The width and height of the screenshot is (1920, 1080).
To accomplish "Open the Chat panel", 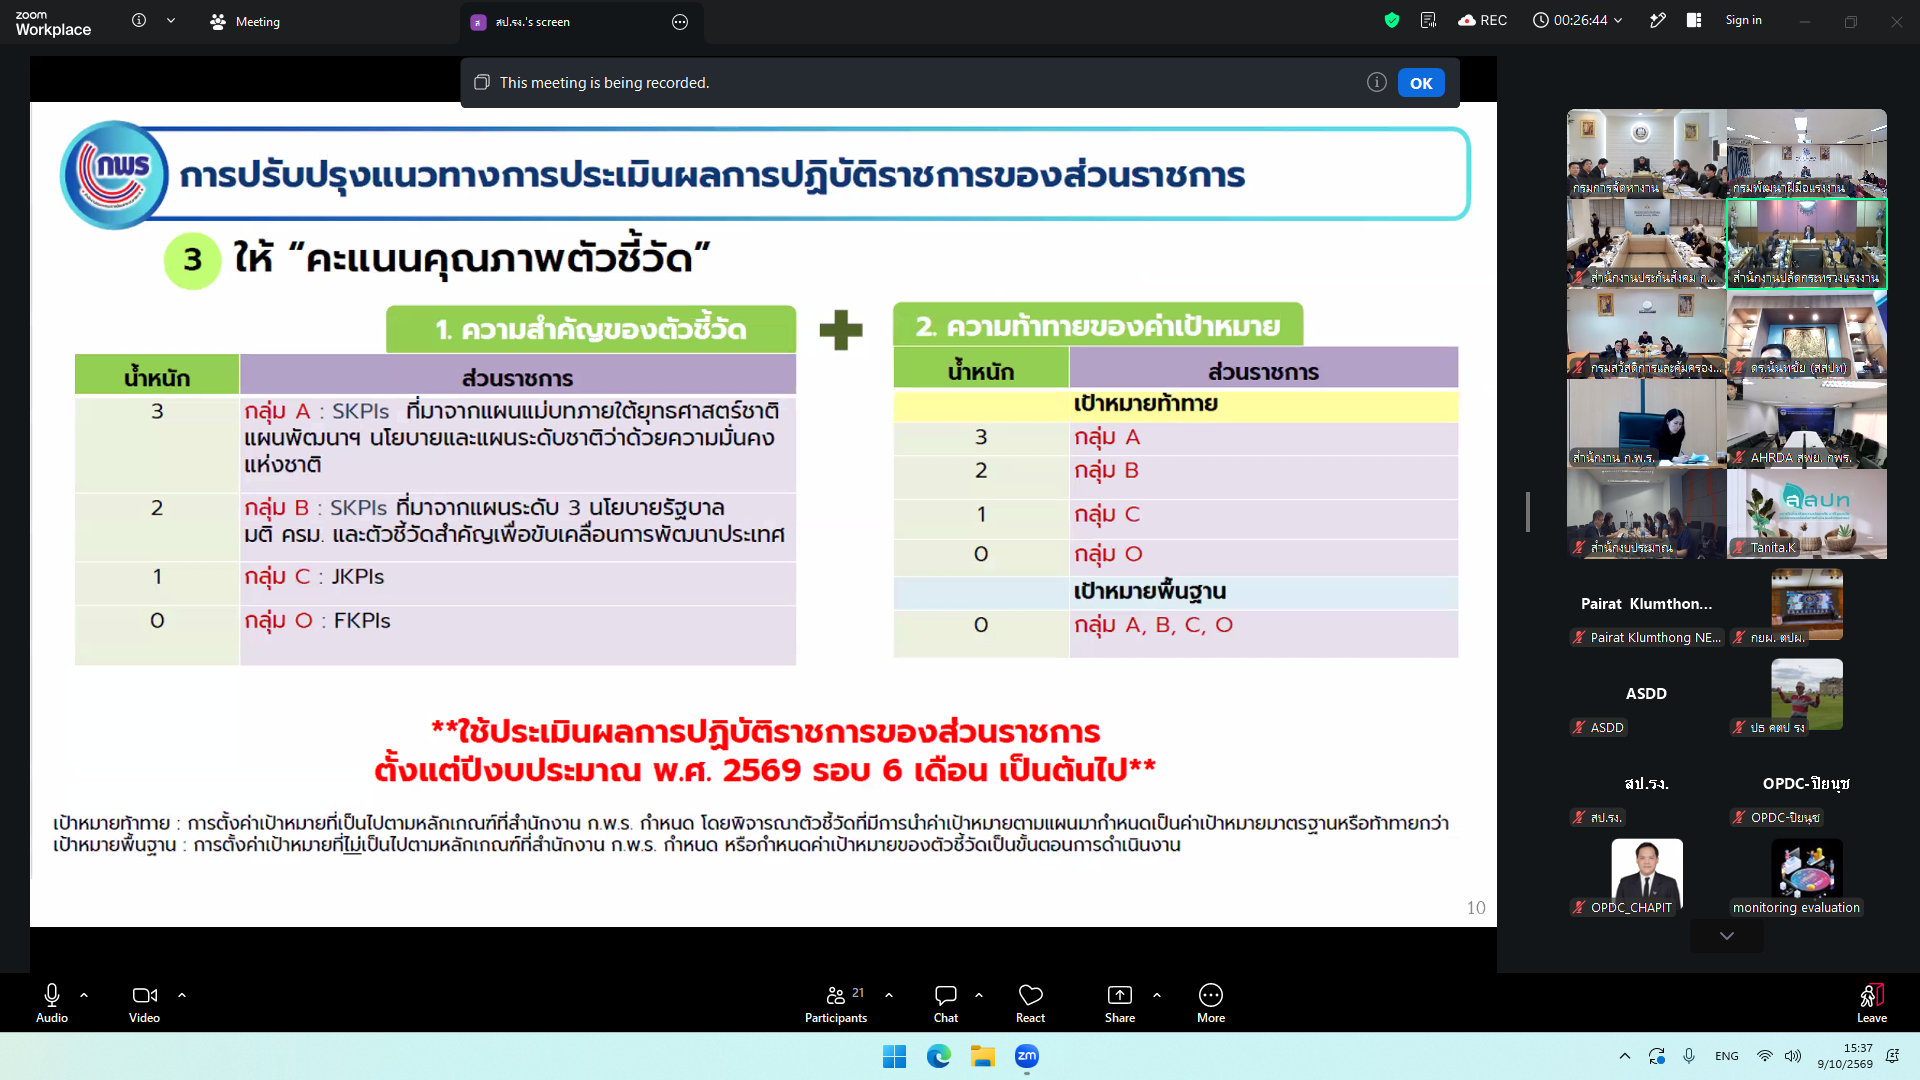I will click(x=946, y=1003).
